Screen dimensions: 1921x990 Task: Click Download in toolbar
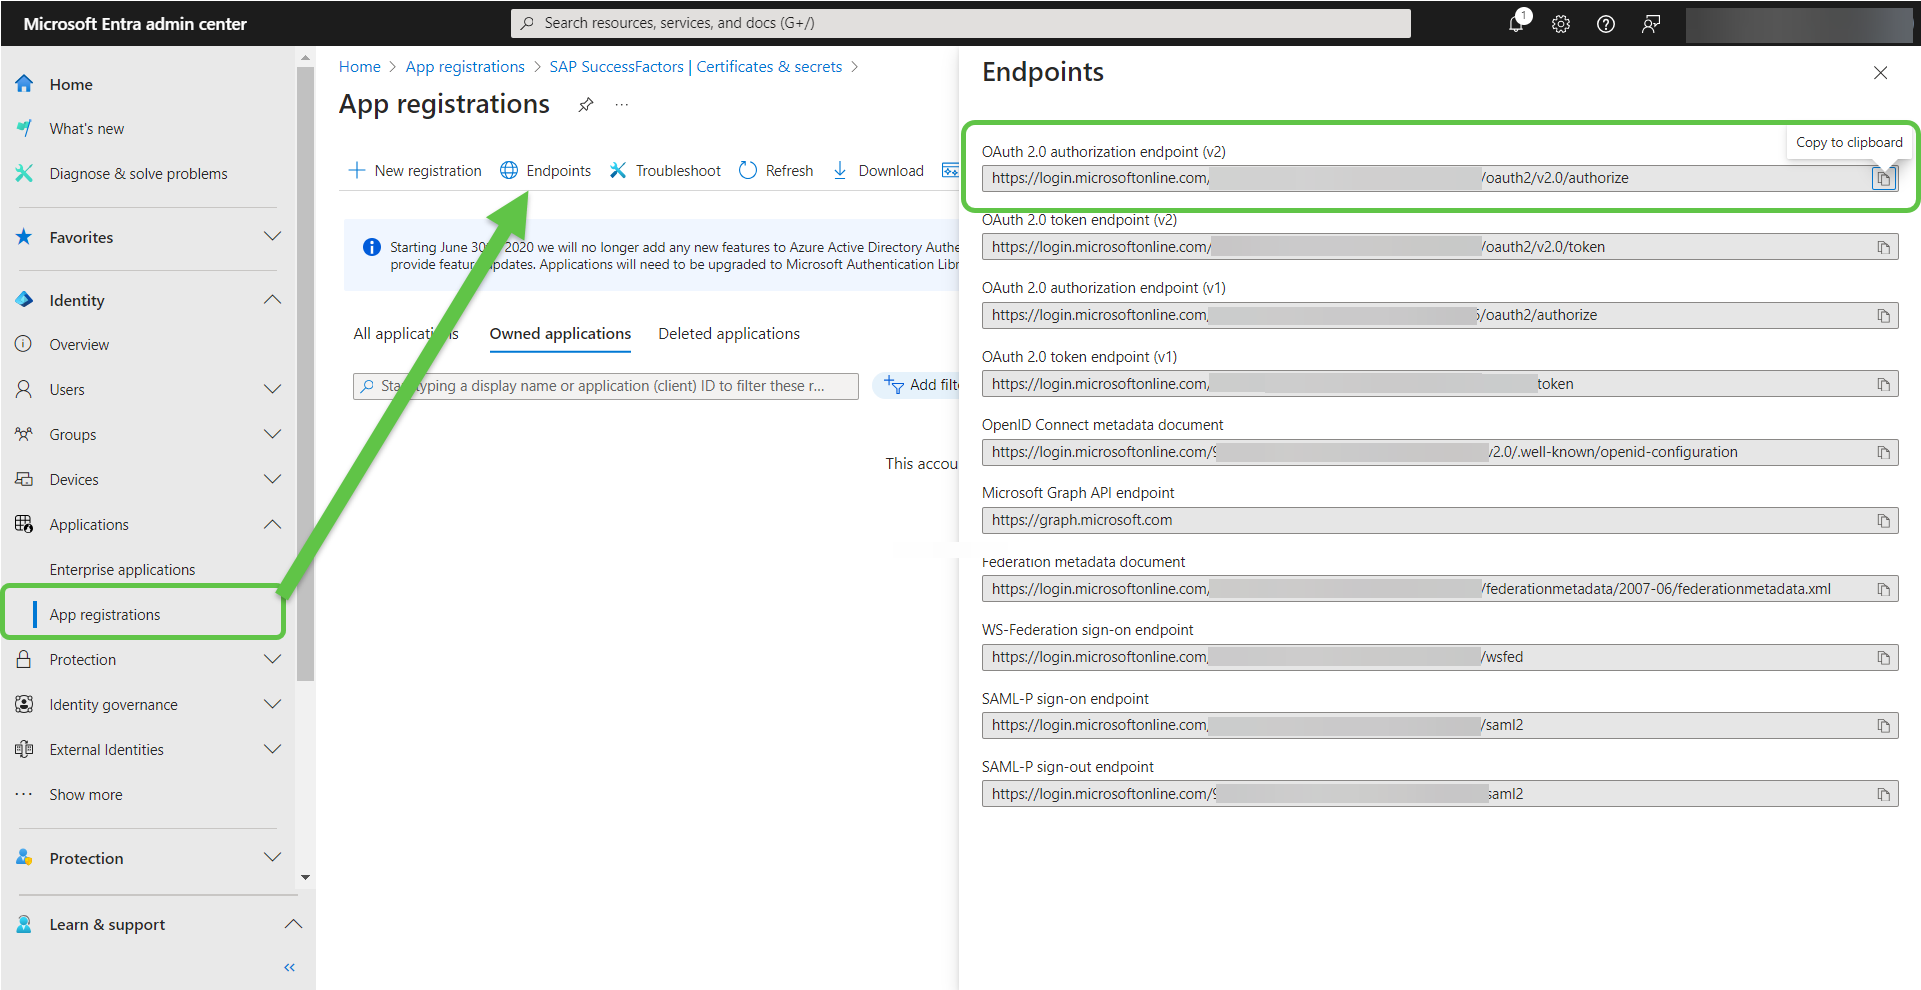pyautogui.click(x=878, y=171)
